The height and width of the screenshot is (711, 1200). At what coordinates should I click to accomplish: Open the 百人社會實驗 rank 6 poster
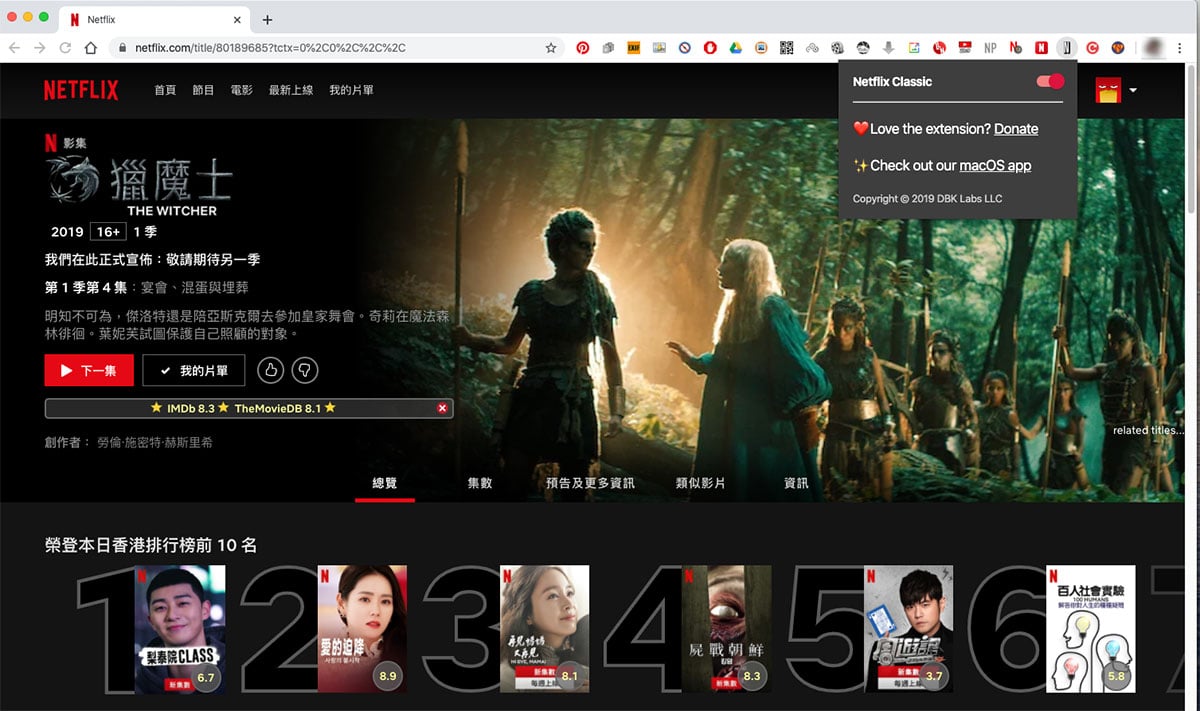click(1091, 629)
